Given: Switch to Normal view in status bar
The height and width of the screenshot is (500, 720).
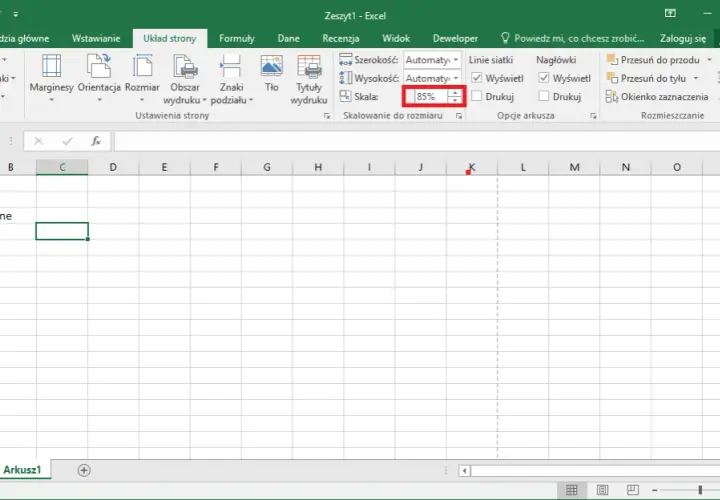Looking at the screenshot, I should tap(572, 490).
